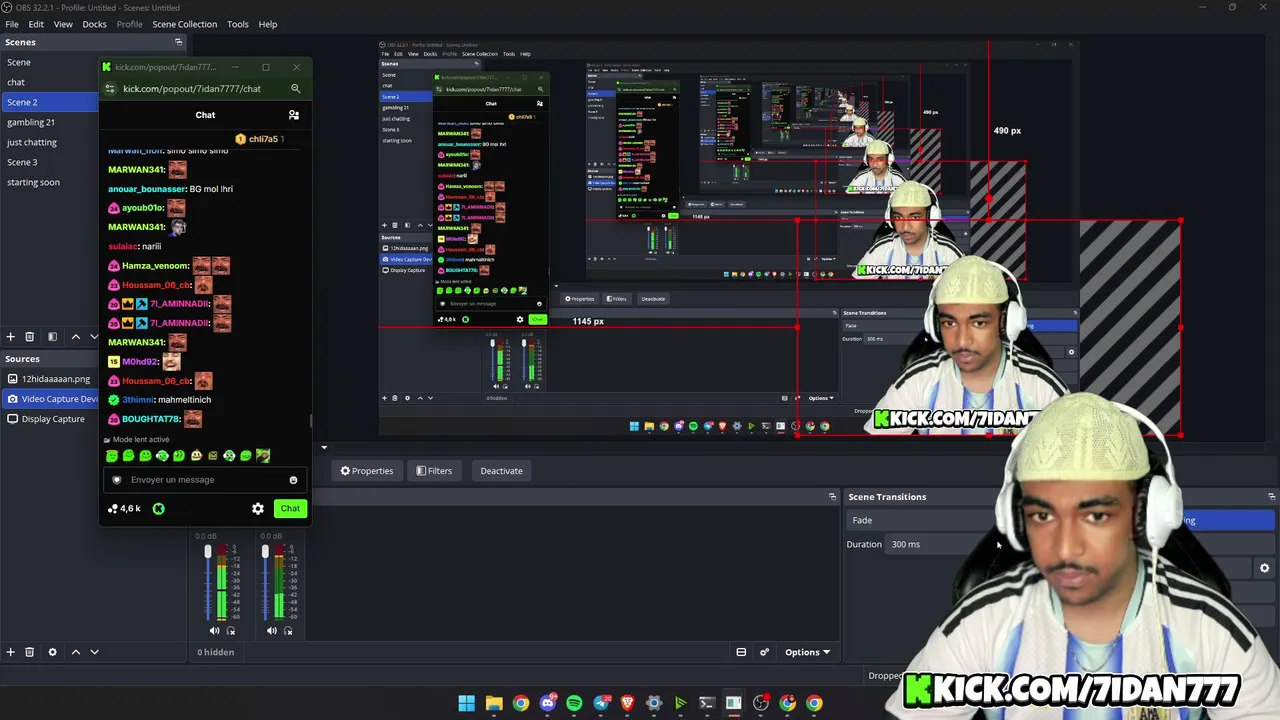Open advanced audio properties gears icon in mixer

764,652
